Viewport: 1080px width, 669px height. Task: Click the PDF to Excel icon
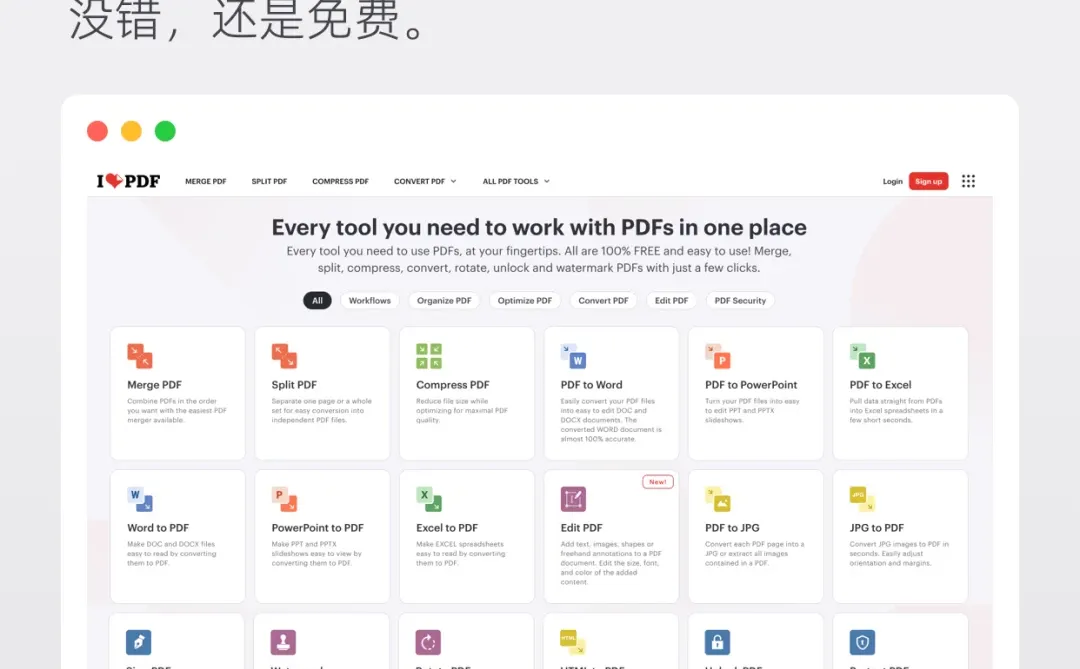(x=862, y=356)
